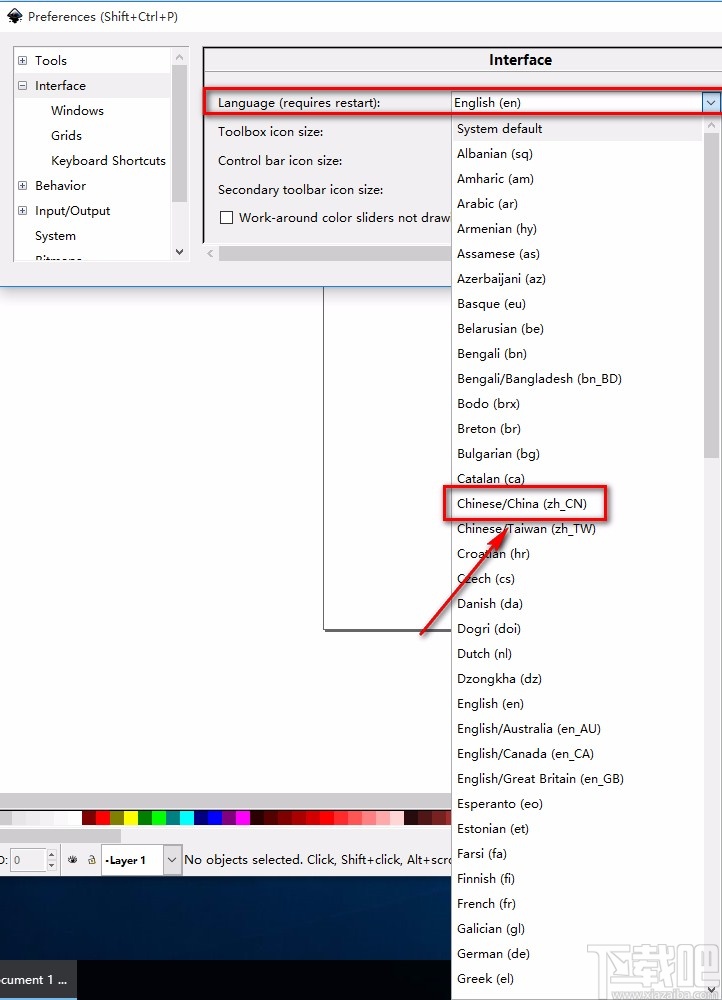
Task: Open the Document 1 taskbar button
Action: [38, 980]
